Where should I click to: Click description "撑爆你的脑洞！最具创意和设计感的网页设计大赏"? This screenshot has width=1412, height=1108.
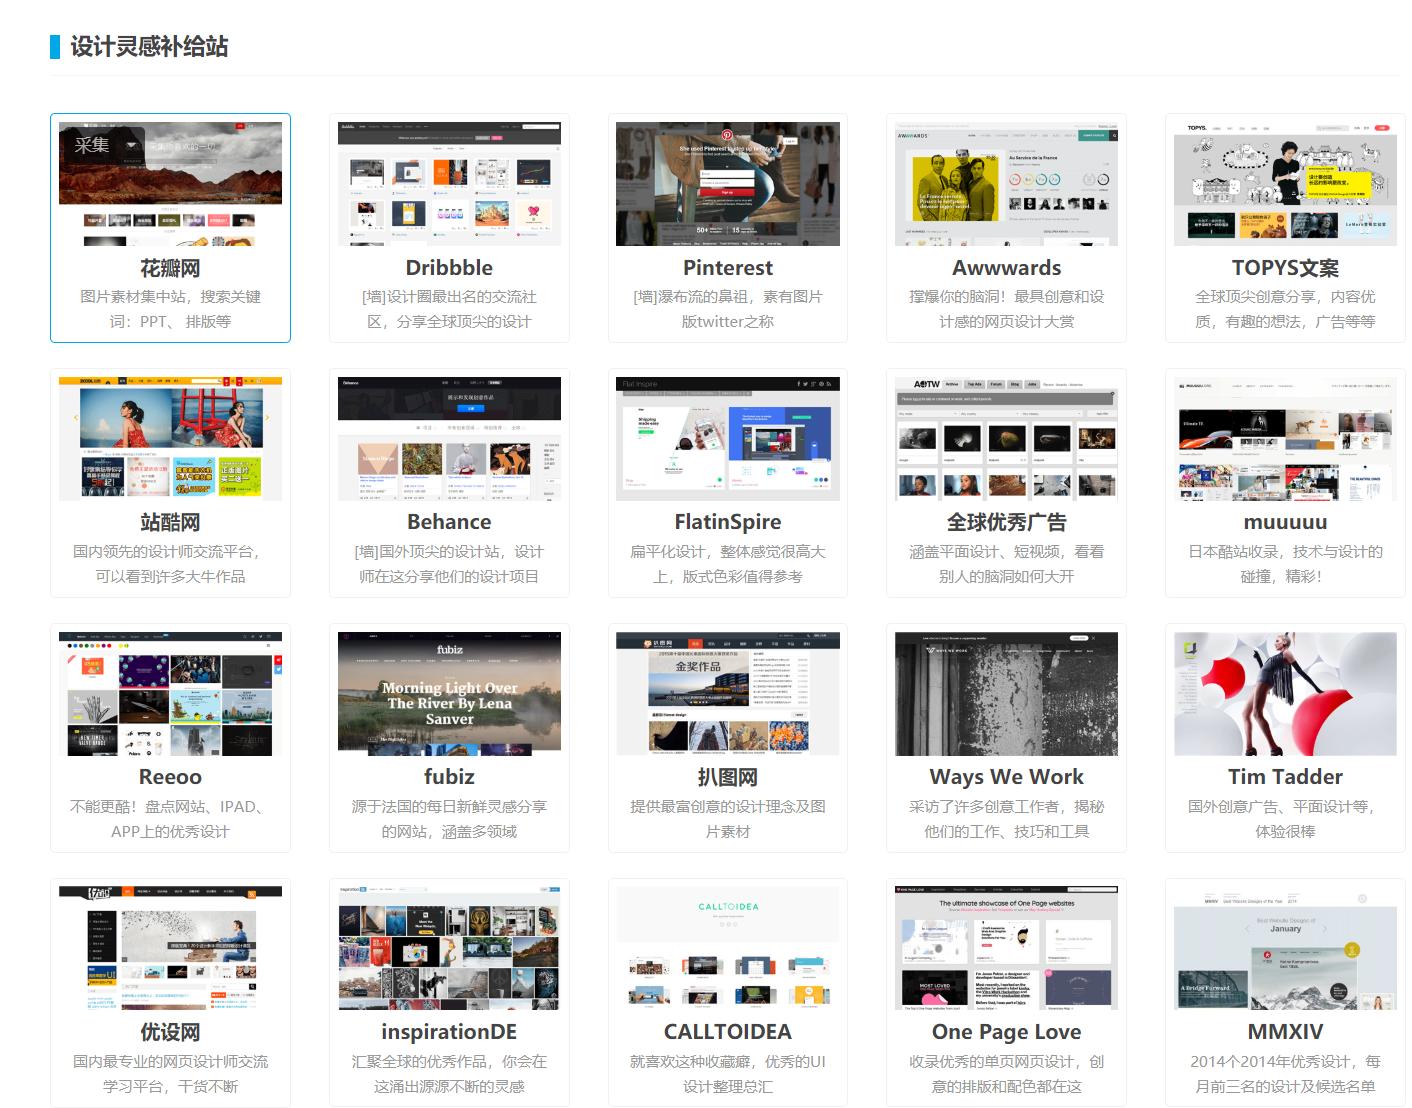coord(1006,309)
